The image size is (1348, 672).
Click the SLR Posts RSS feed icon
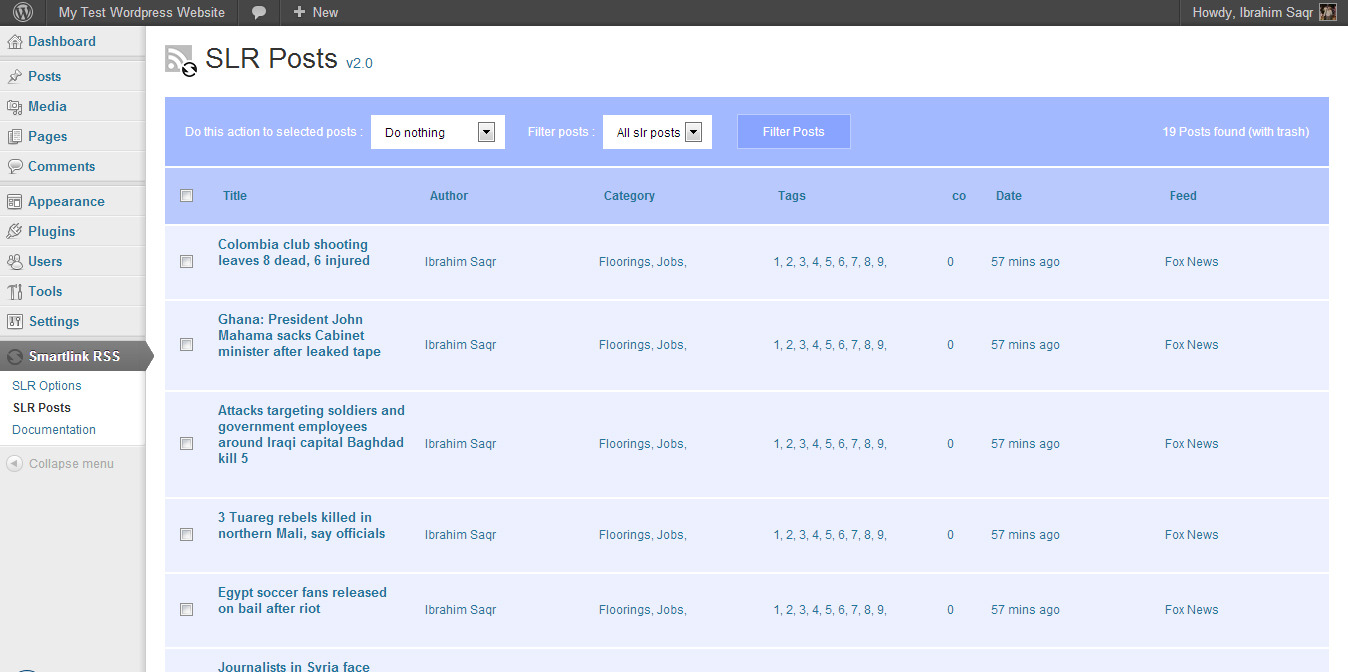pyautogui.click(x=180, y=59)
